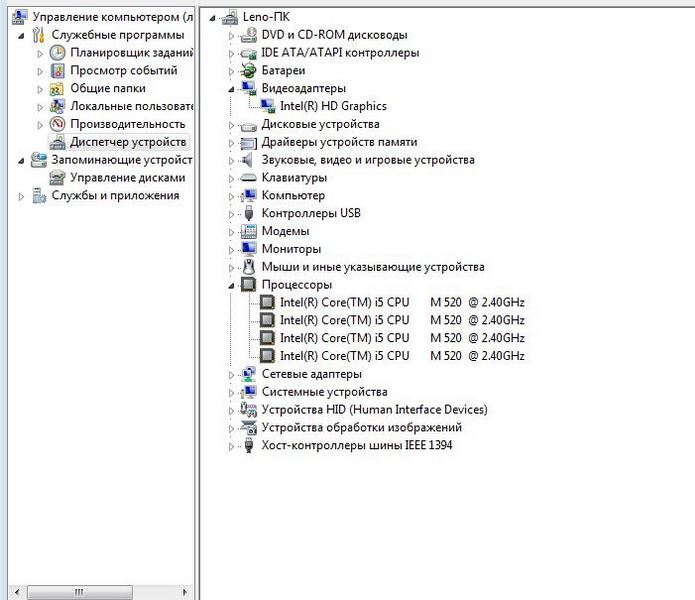Select the last Intel Core i5 CPU entry
695x600 pixels.
pos(401,356)
